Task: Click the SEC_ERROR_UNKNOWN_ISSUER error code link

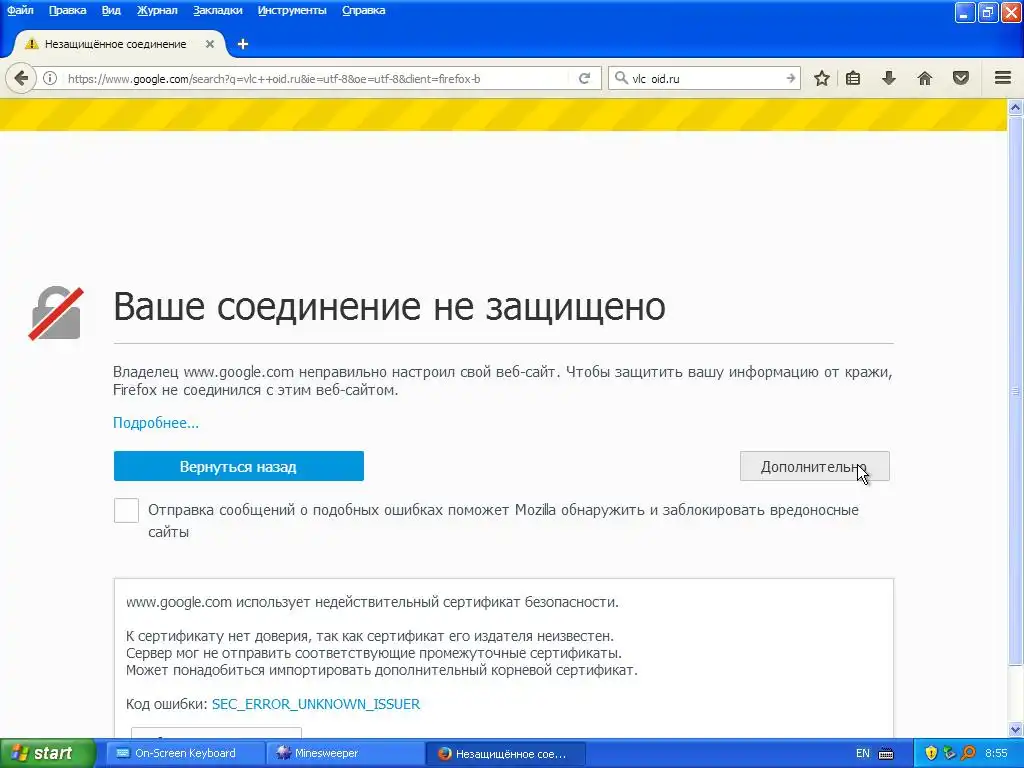Action: 316,704
